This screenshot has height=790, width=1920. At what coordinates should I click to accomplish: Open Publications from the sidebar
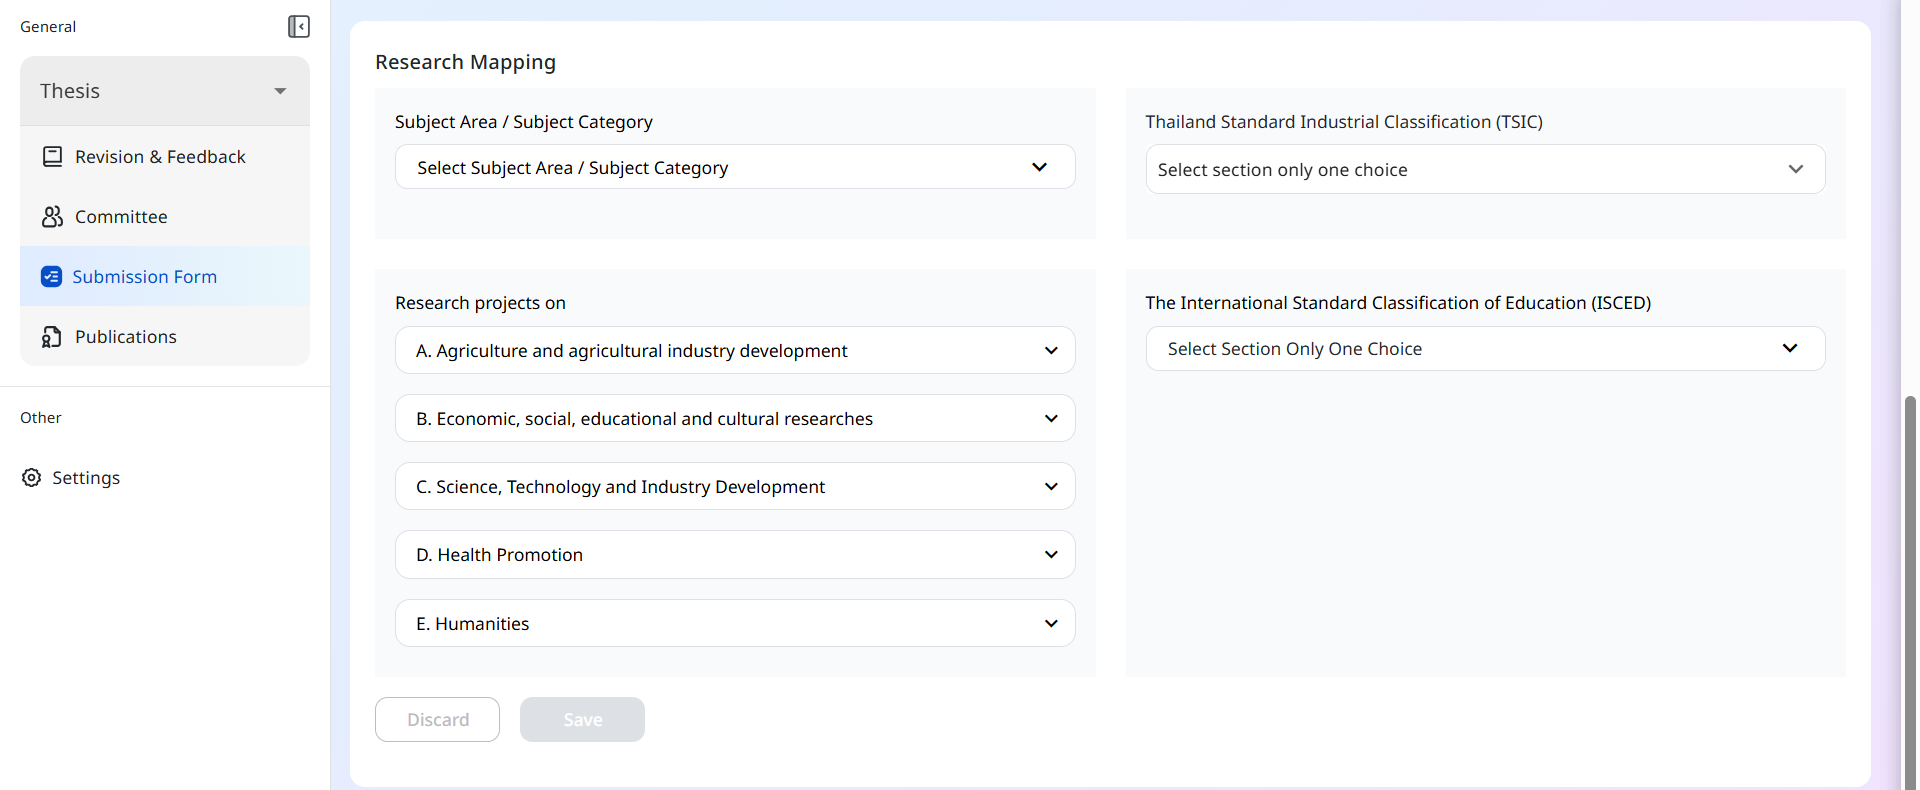[126, 337]
